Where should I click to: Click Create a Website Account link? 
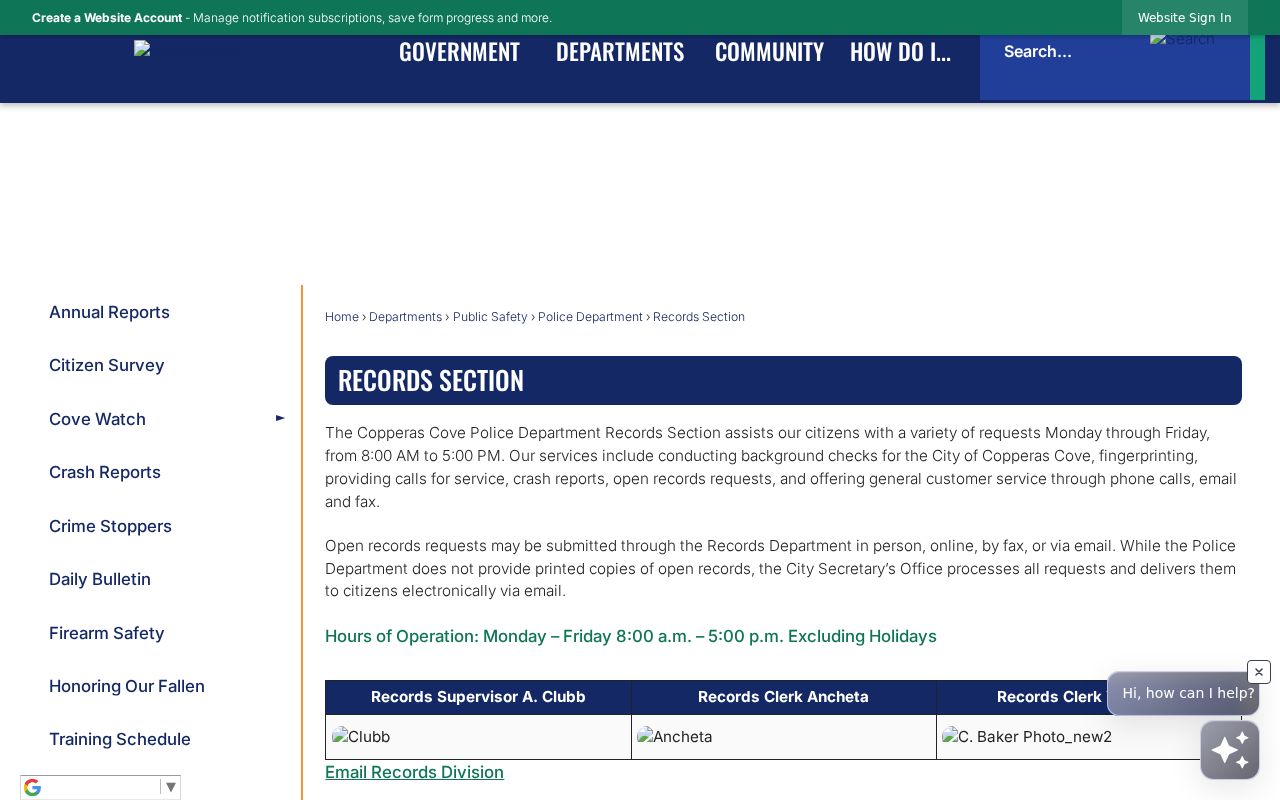107,18
